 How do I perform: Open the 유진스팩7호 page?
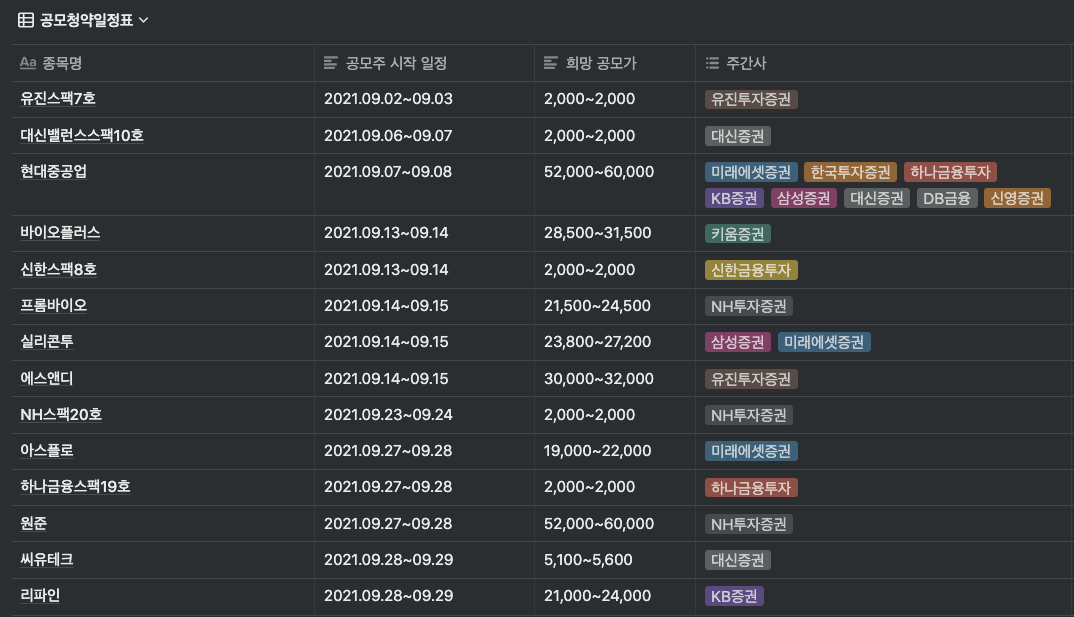point(58,99)
